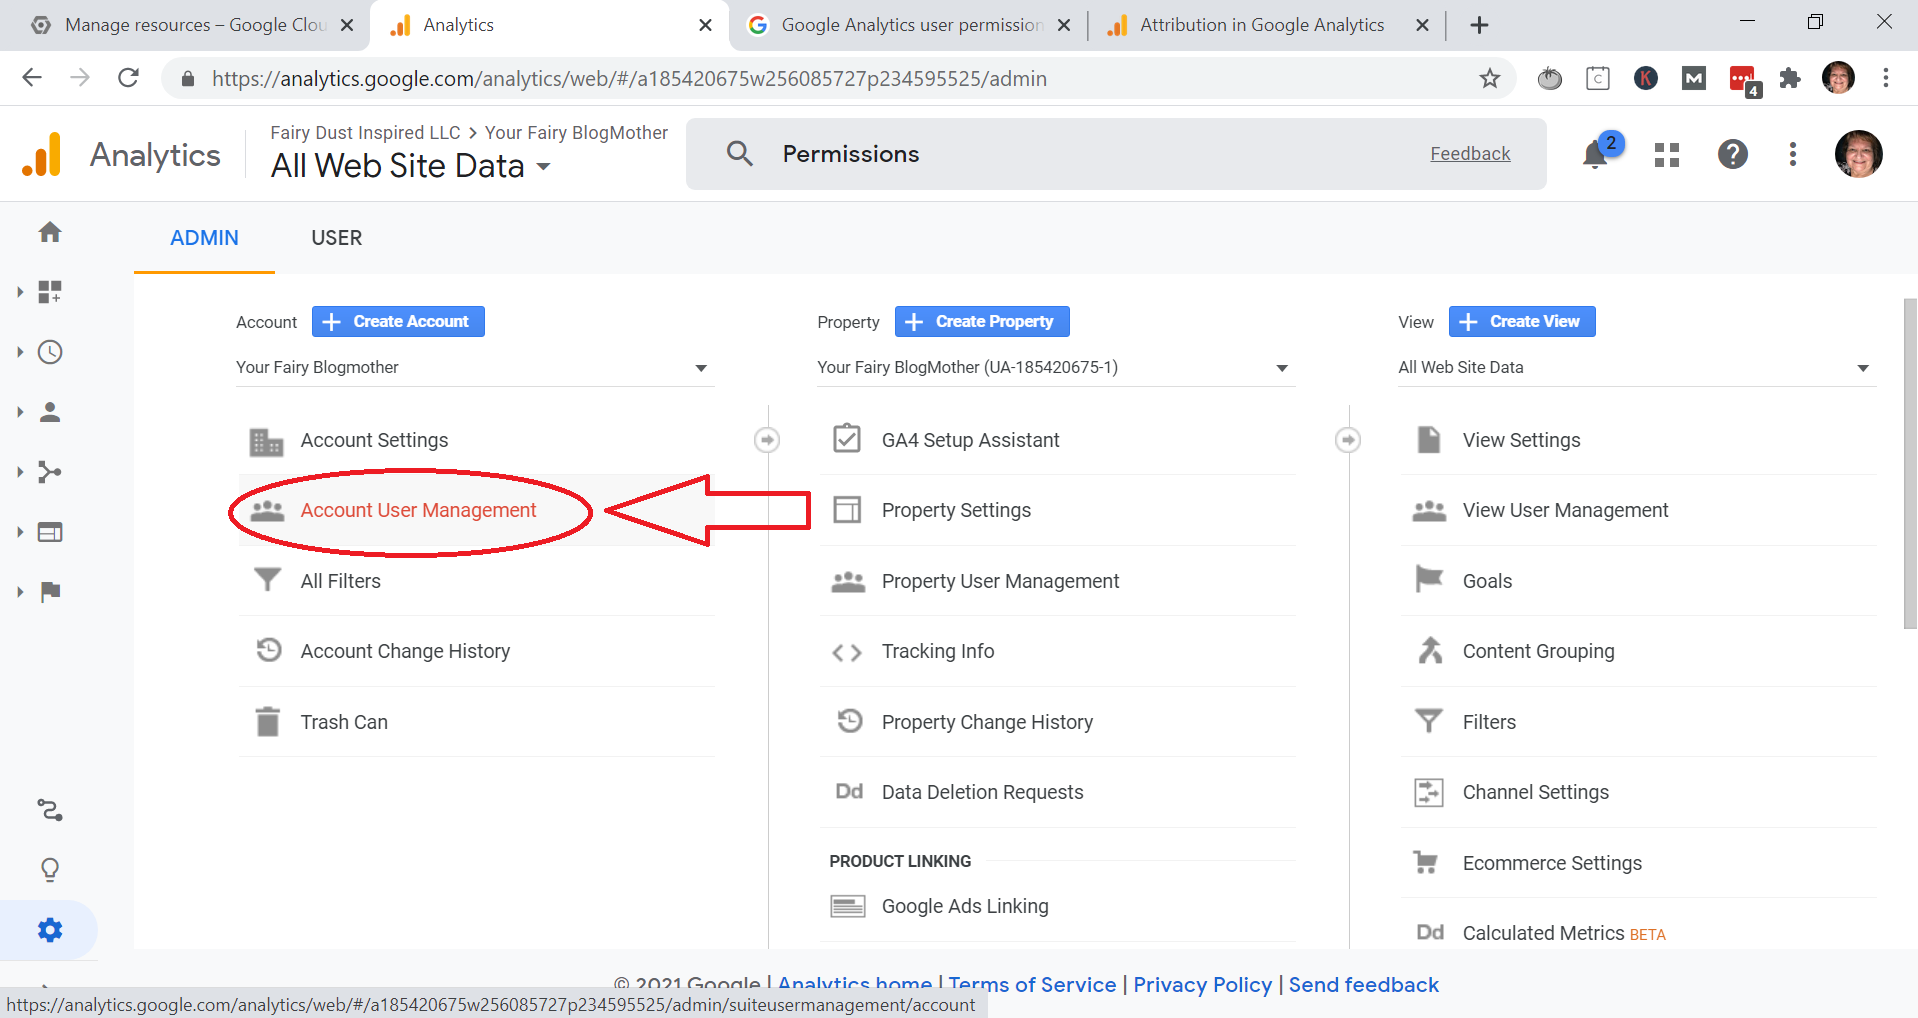1918x1018 pixels.
Task: Click the search magnifier icon
Action: [740, 153]
